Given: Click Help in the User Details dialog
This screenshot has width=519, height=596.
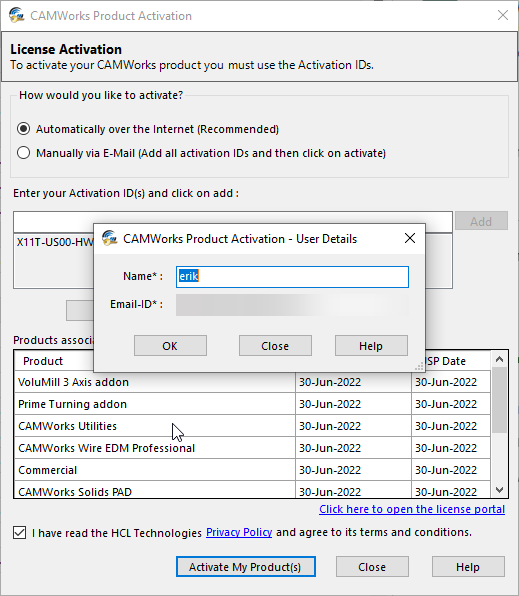Looking at the screenshot, I should tap(371, 346).
